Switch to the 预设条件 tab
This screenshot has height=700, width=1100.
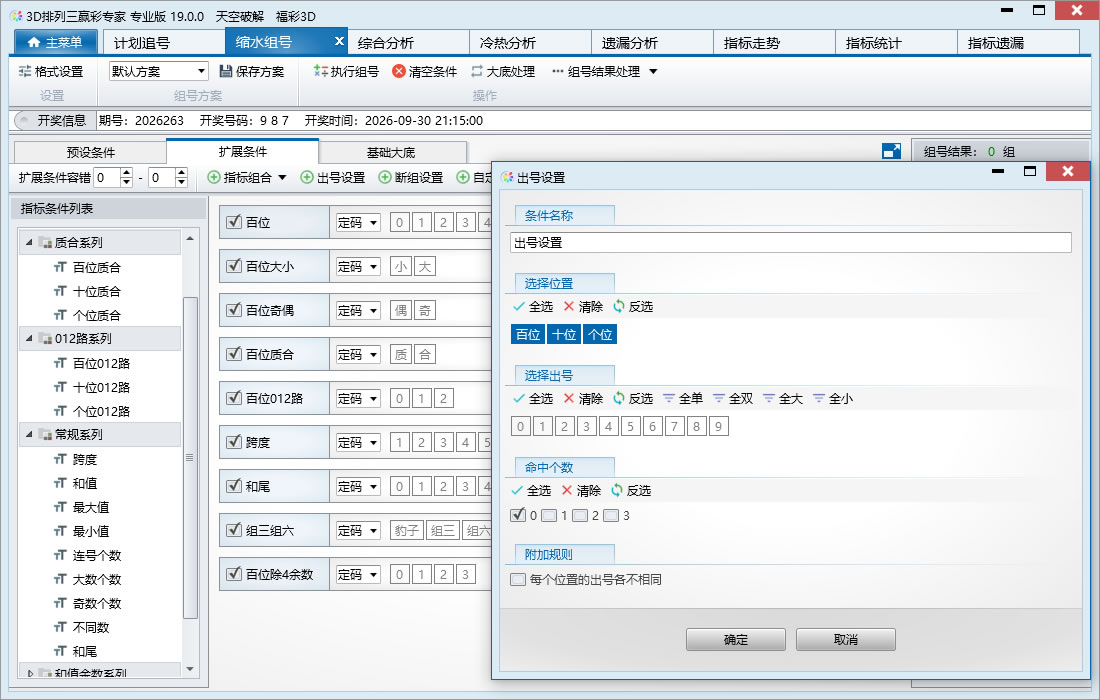90,152
